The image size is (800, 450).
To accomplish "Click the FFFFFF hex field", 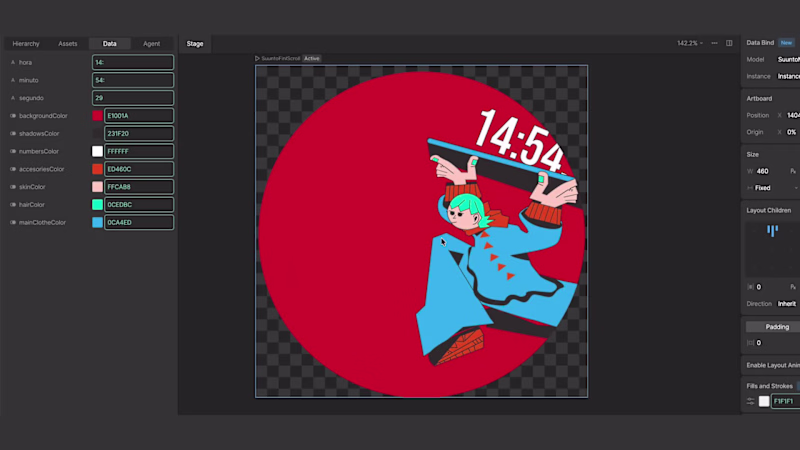I will pyautogui.click(x=139, y=152).
